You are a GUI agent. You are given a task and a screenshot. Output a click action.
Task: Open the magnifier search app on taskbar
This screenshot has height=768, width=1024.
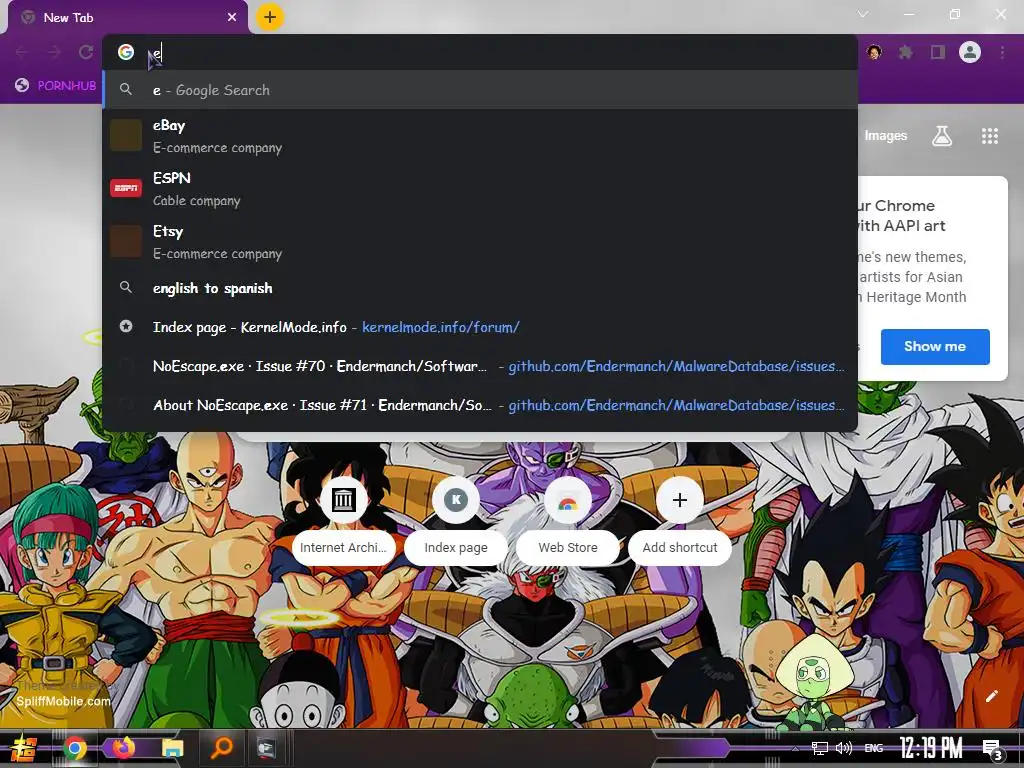(x=222, y=748)
